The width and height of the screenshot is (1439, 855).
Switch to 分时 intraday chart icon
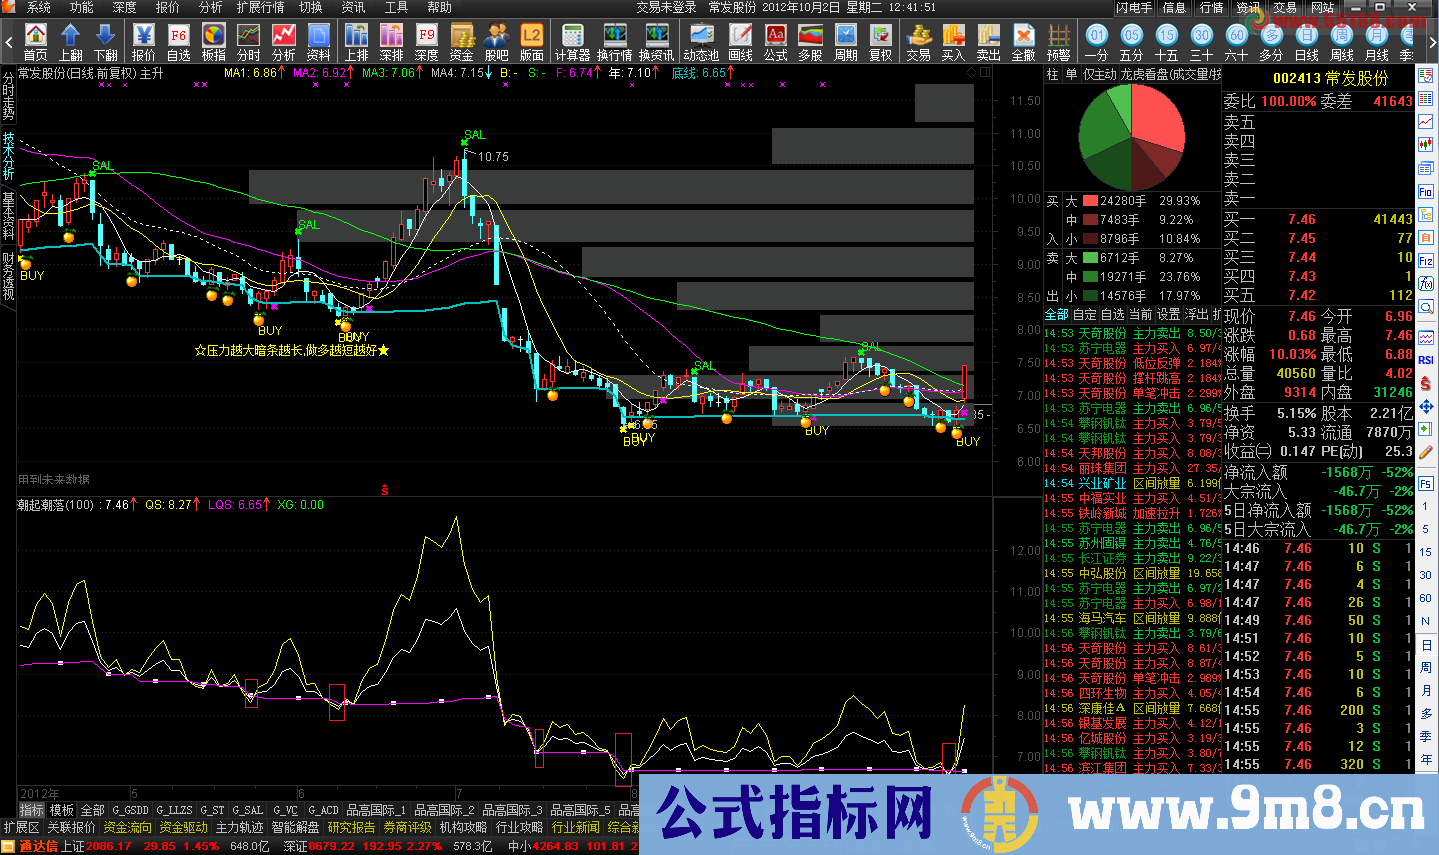point(247,42)
